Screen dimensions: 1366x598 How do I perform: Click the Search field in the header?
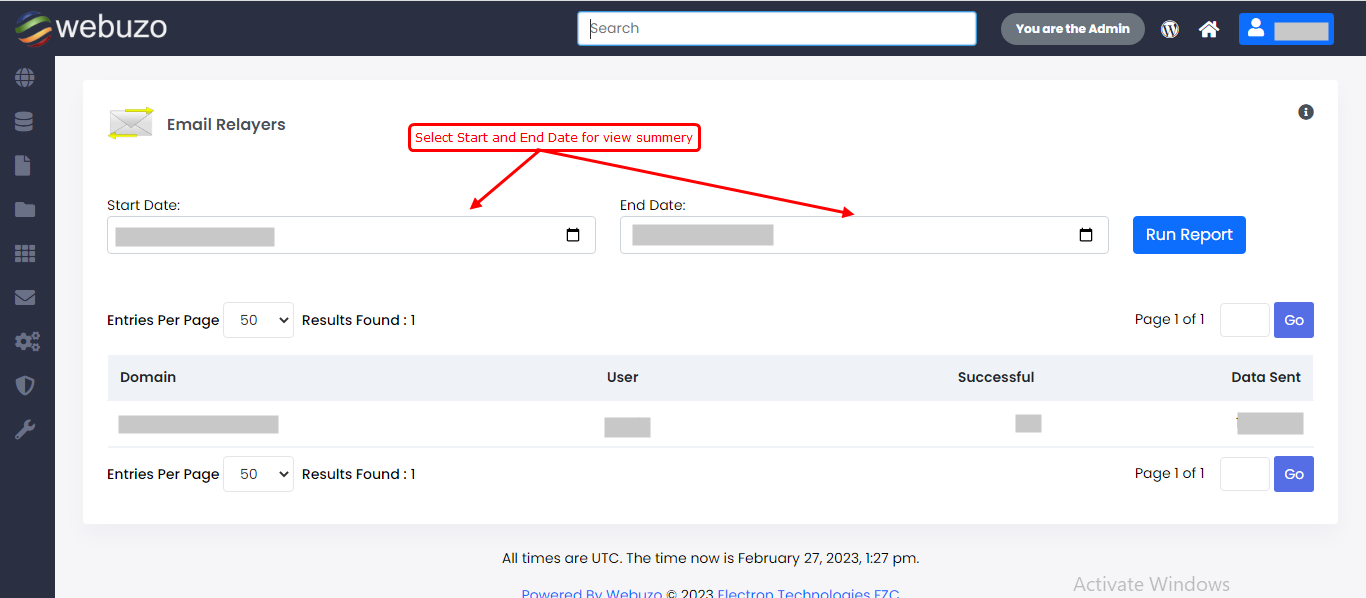click(x=776, y=29)
